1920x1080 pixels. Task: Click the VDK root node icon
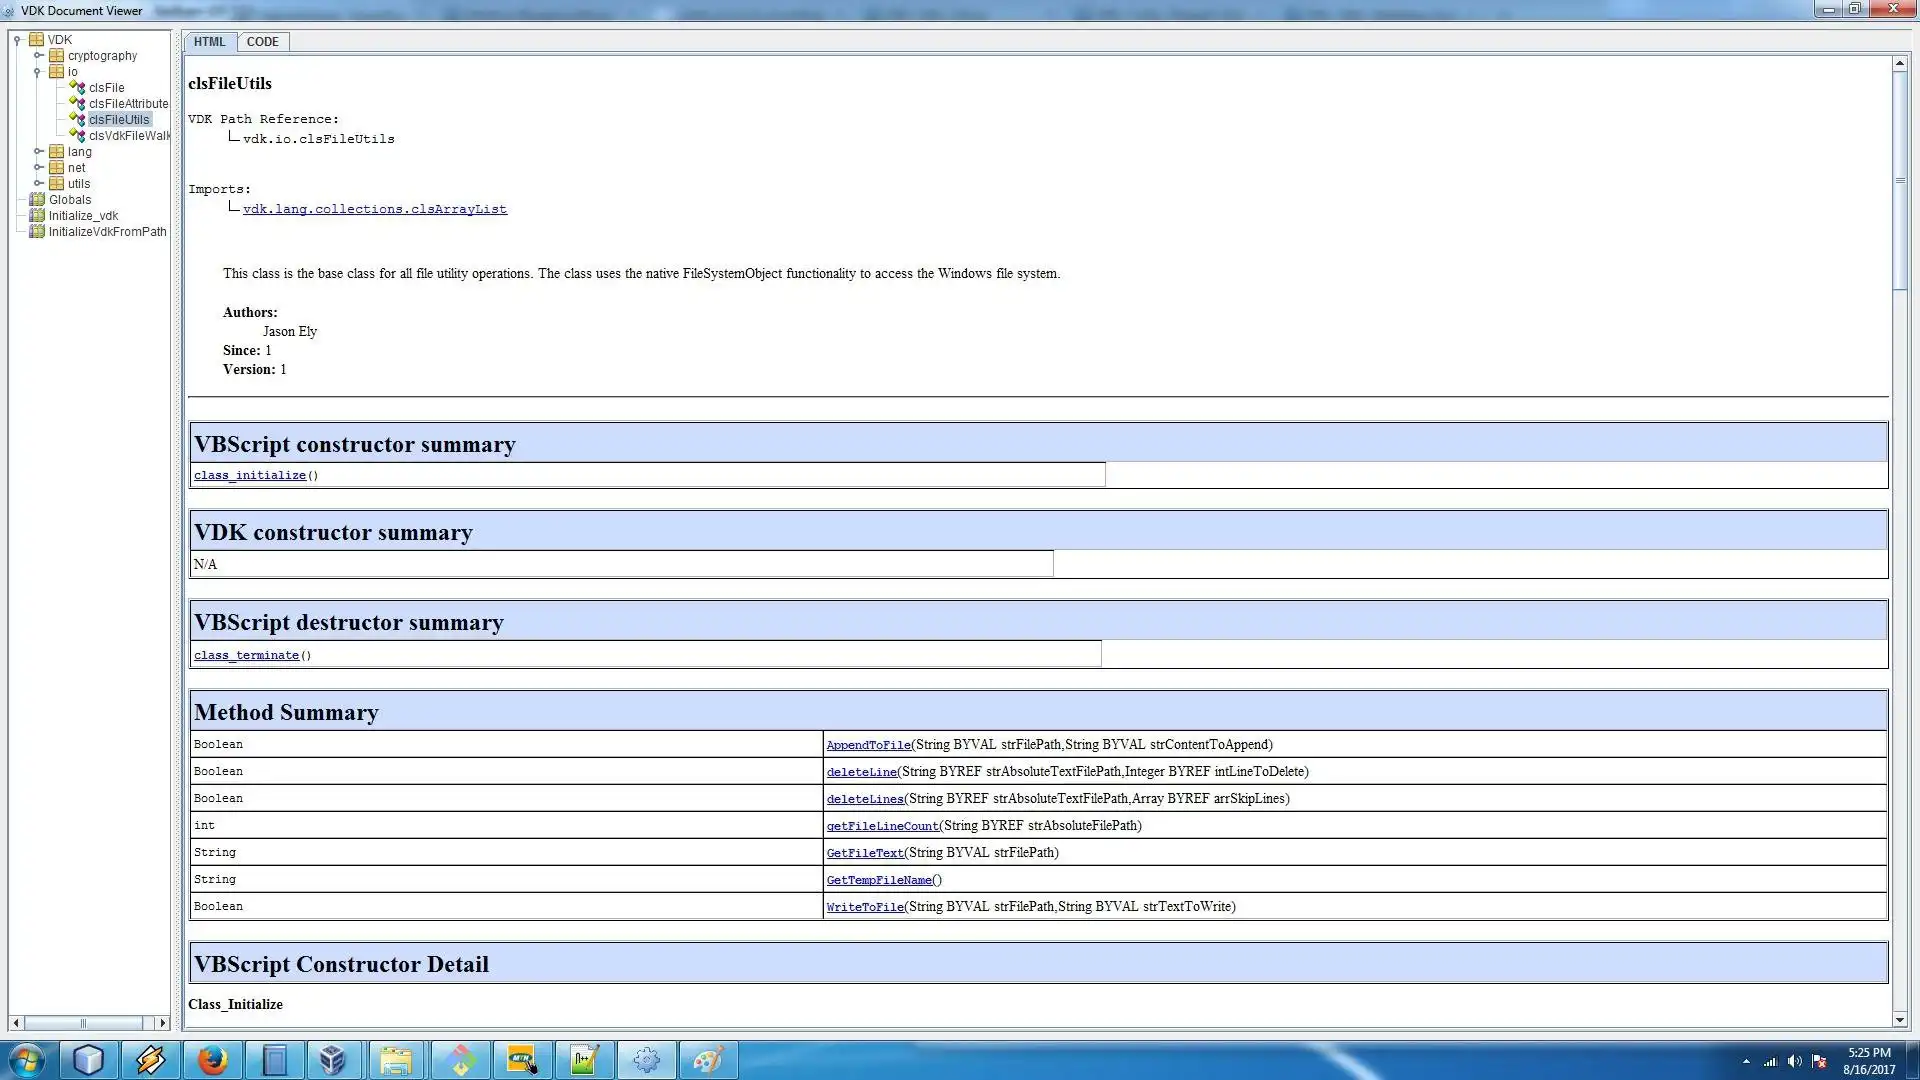click(x=37, y=40)
